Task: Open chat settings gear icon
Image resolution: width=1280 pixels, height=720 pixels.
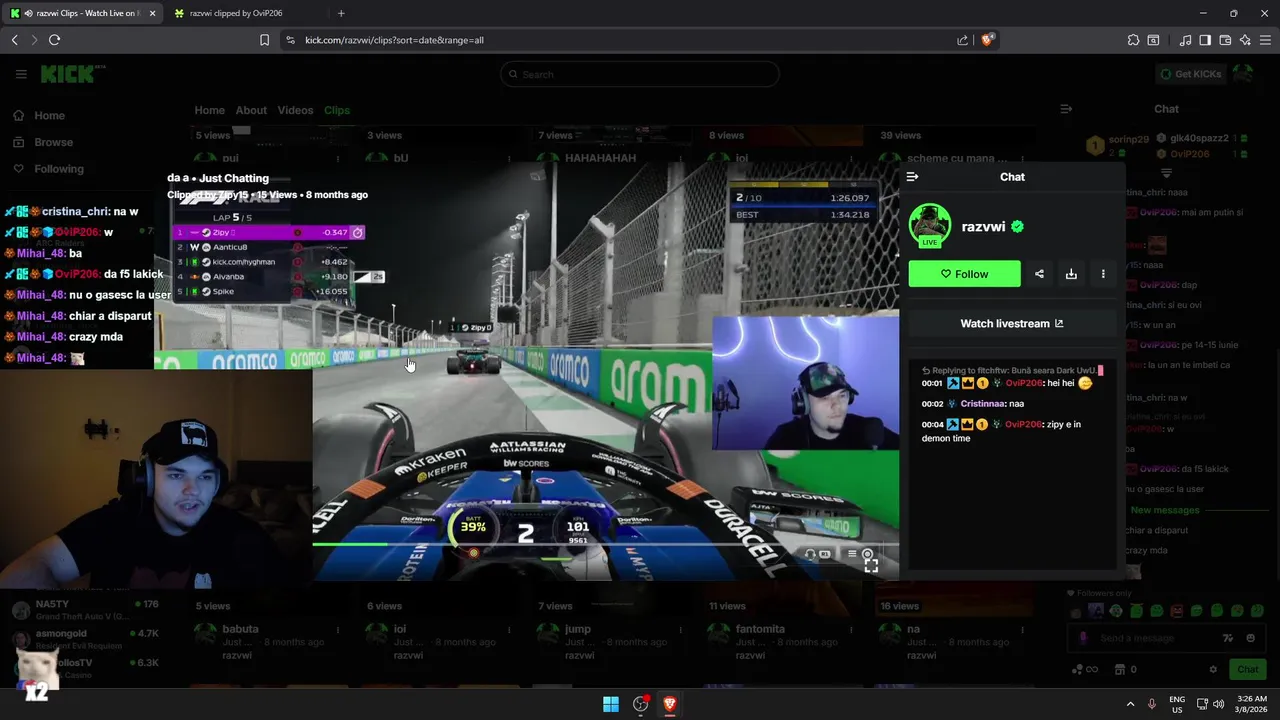Action: click(1213, 669)
